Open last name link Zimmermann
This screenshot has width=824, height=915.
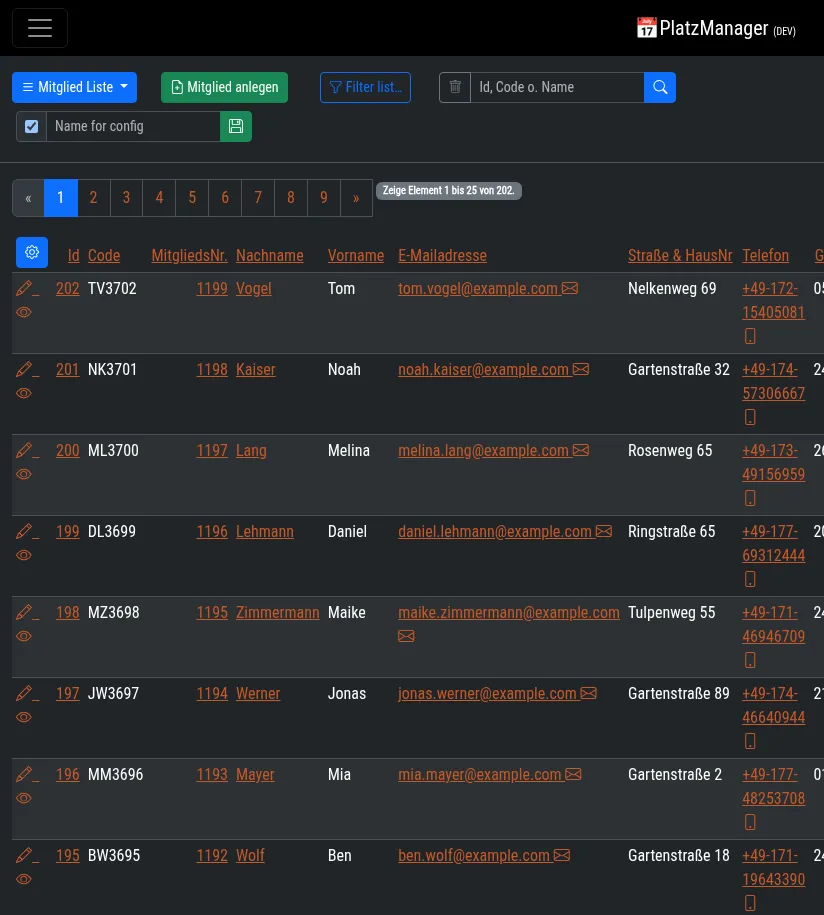click(278, 613)
